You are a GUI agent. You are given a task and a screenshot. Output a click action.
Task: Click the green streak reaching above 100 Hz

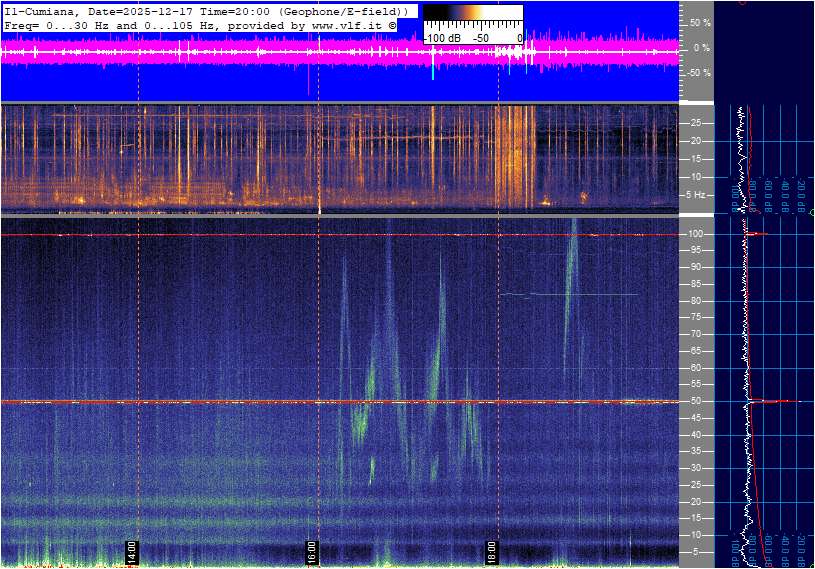click(x=570, y=299)
